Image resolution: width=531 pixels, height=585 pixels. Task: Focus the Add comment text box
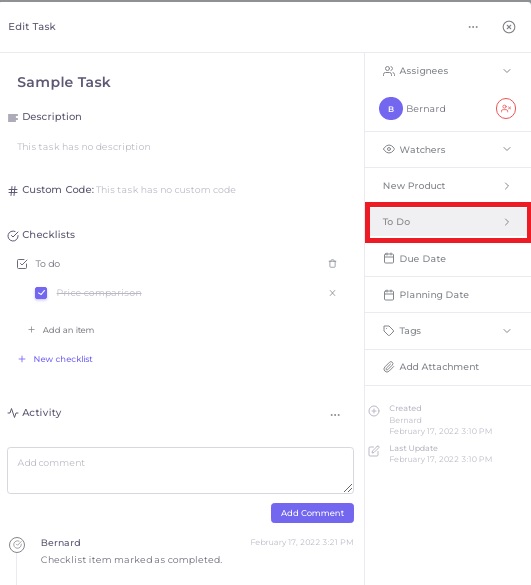click(180, 470)
